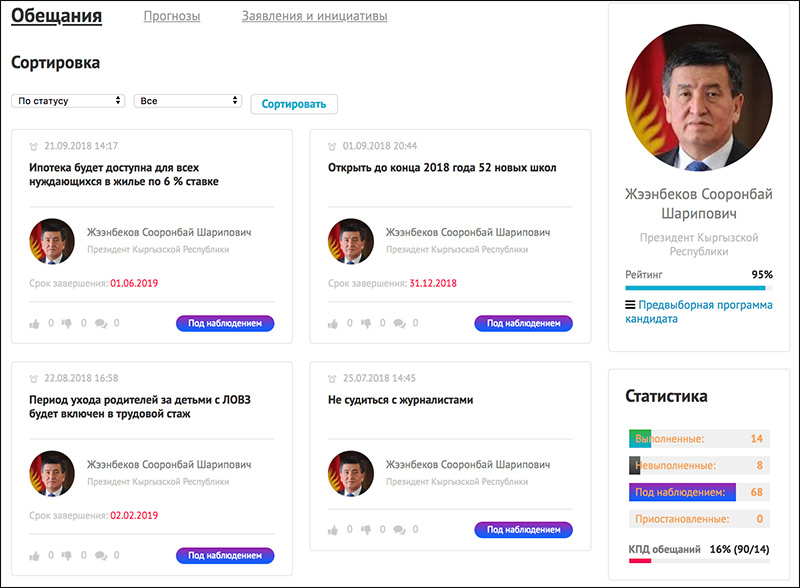The image size is (800, 588).
Task: Click thumbs-up icon on the mortgage promise card
Action: (35, 323)
